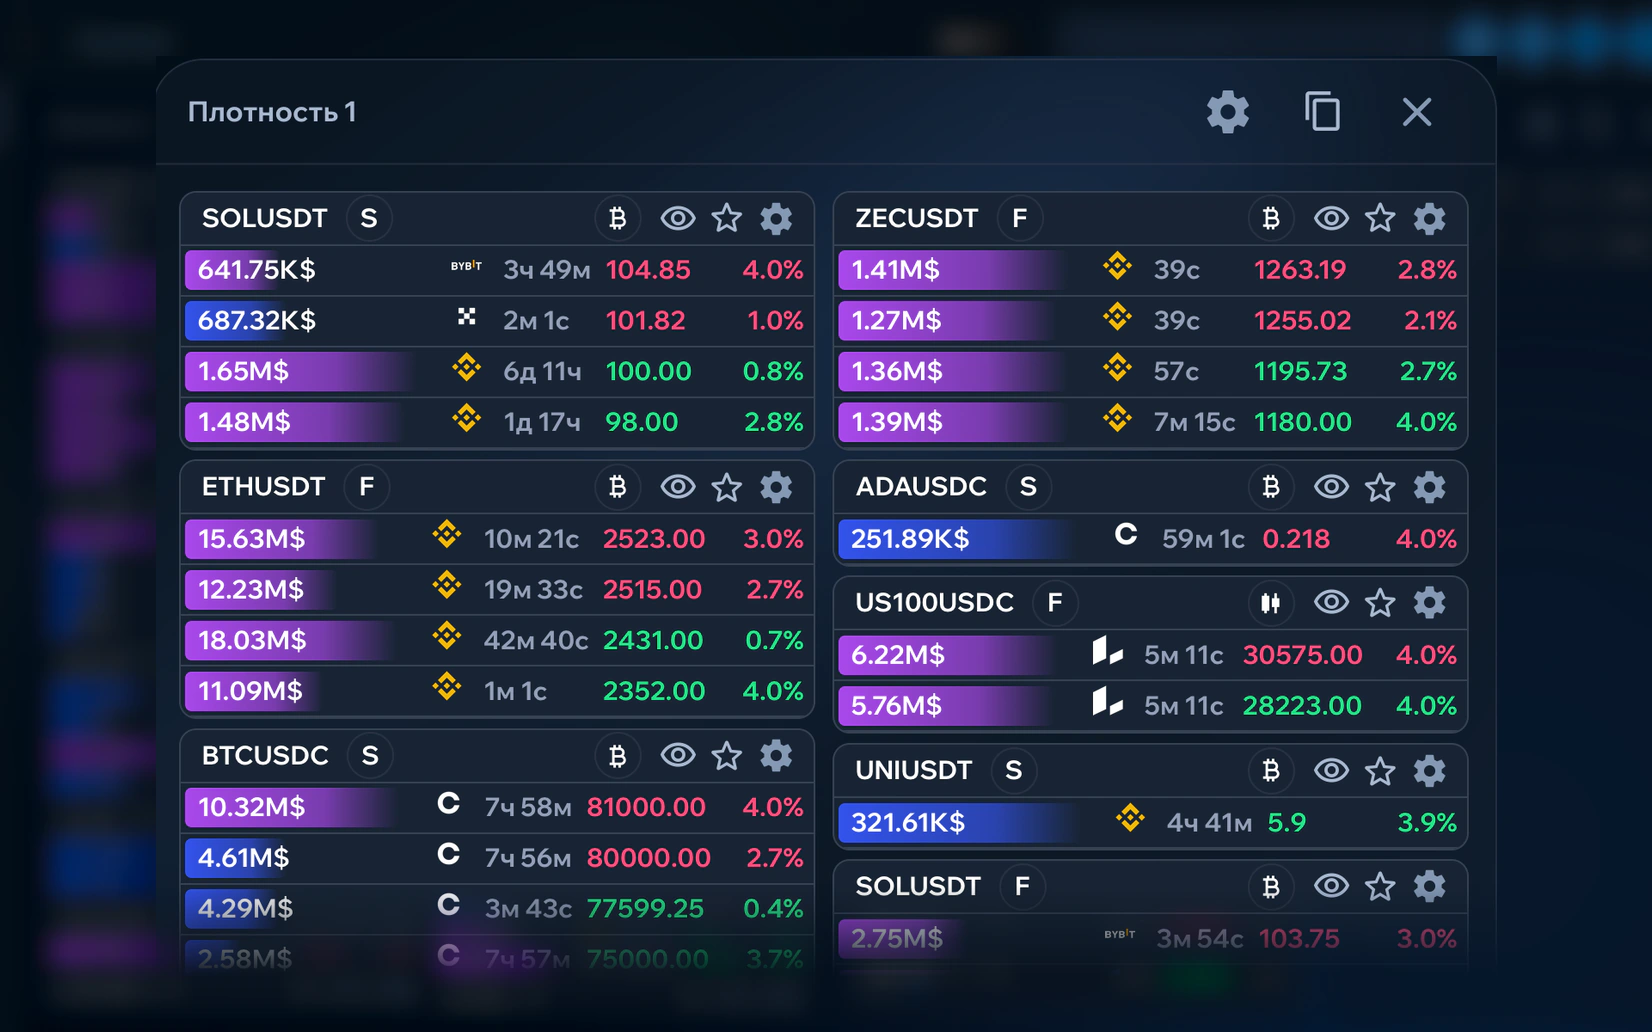Click the 1263.19 price in ZECUSDT card
Image resolution: width=1652 pixels, height=1032 pixels.
(x=1299, y=270)
